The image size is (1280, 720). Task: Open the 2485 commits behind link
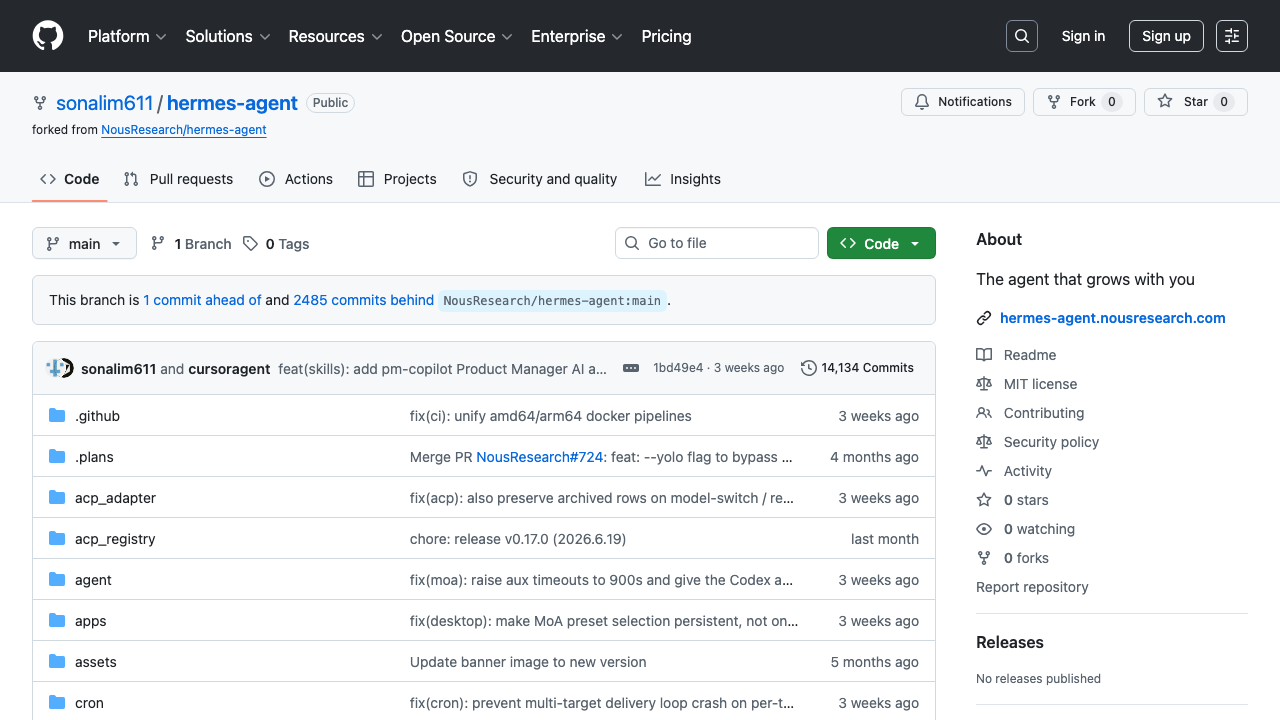364,300
